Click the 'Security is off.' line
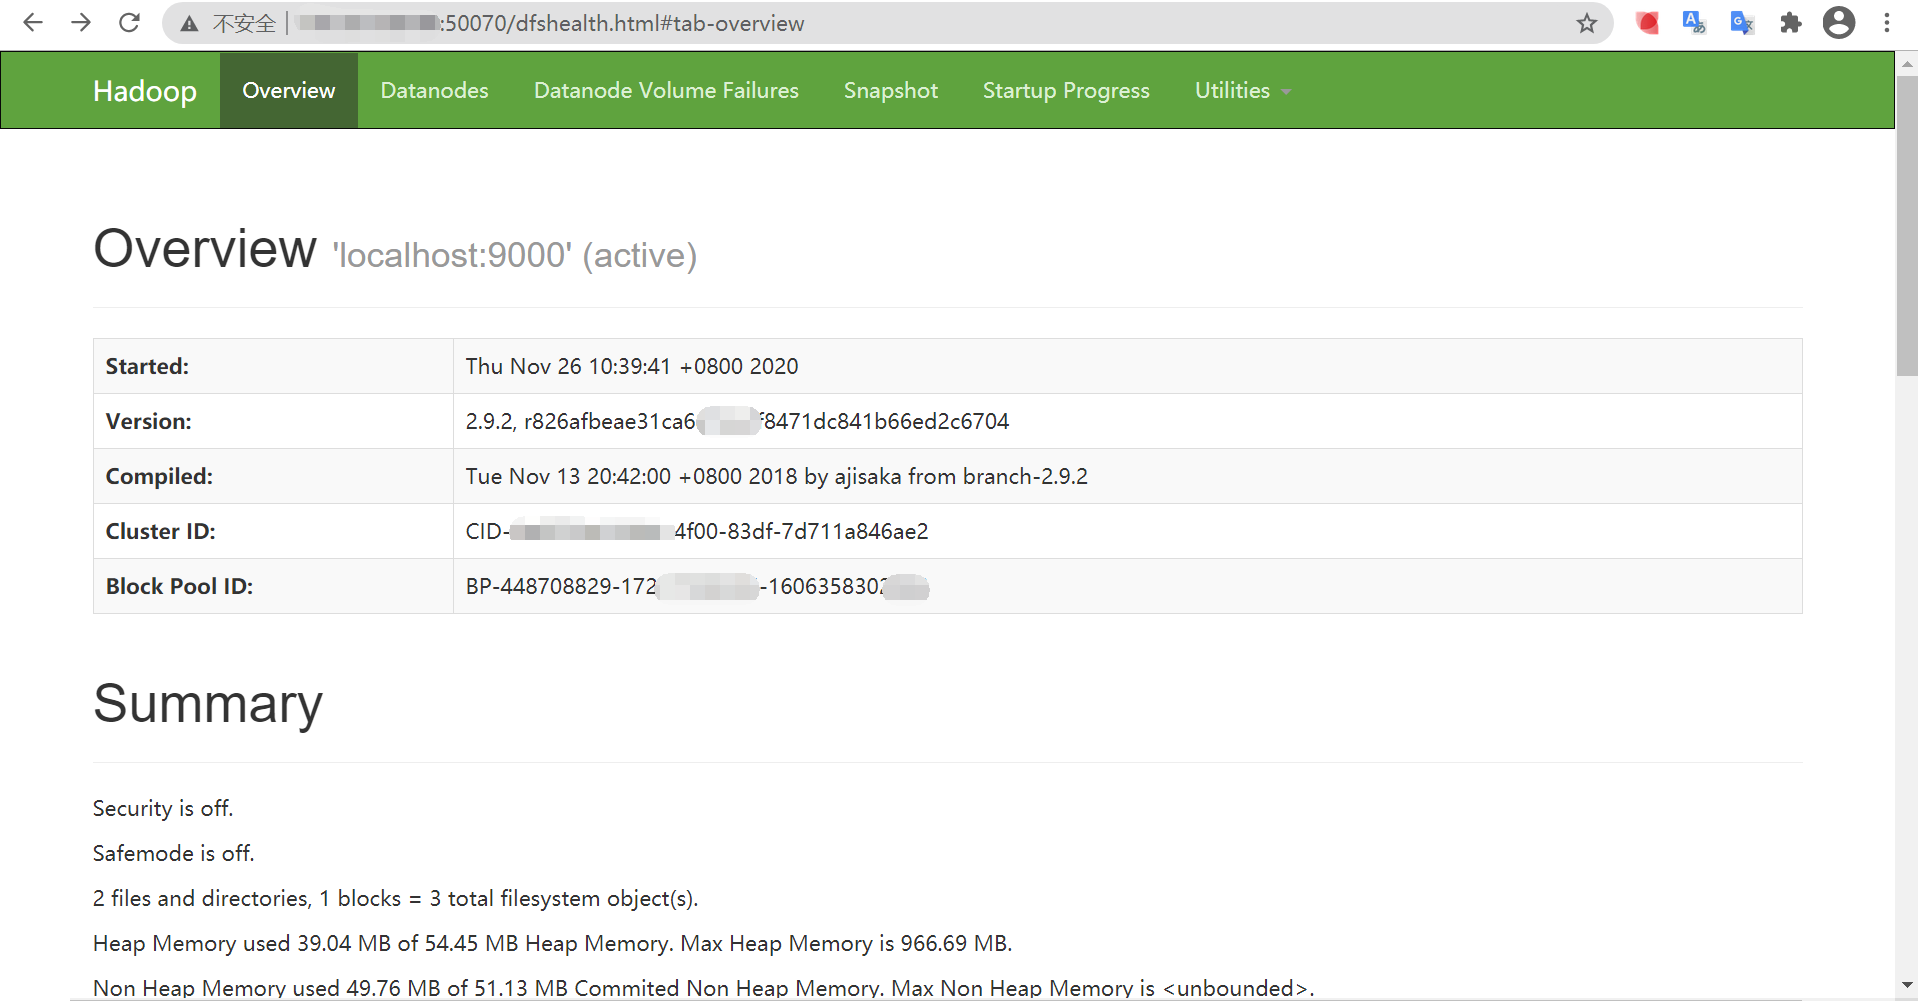 tap(163, 808)
